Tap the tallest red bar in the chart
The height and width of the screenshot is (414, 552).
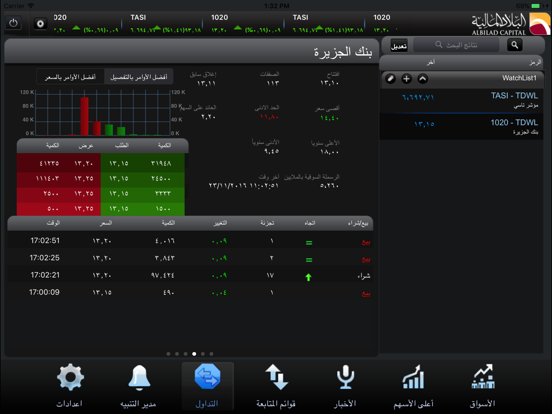pos(84,116)
